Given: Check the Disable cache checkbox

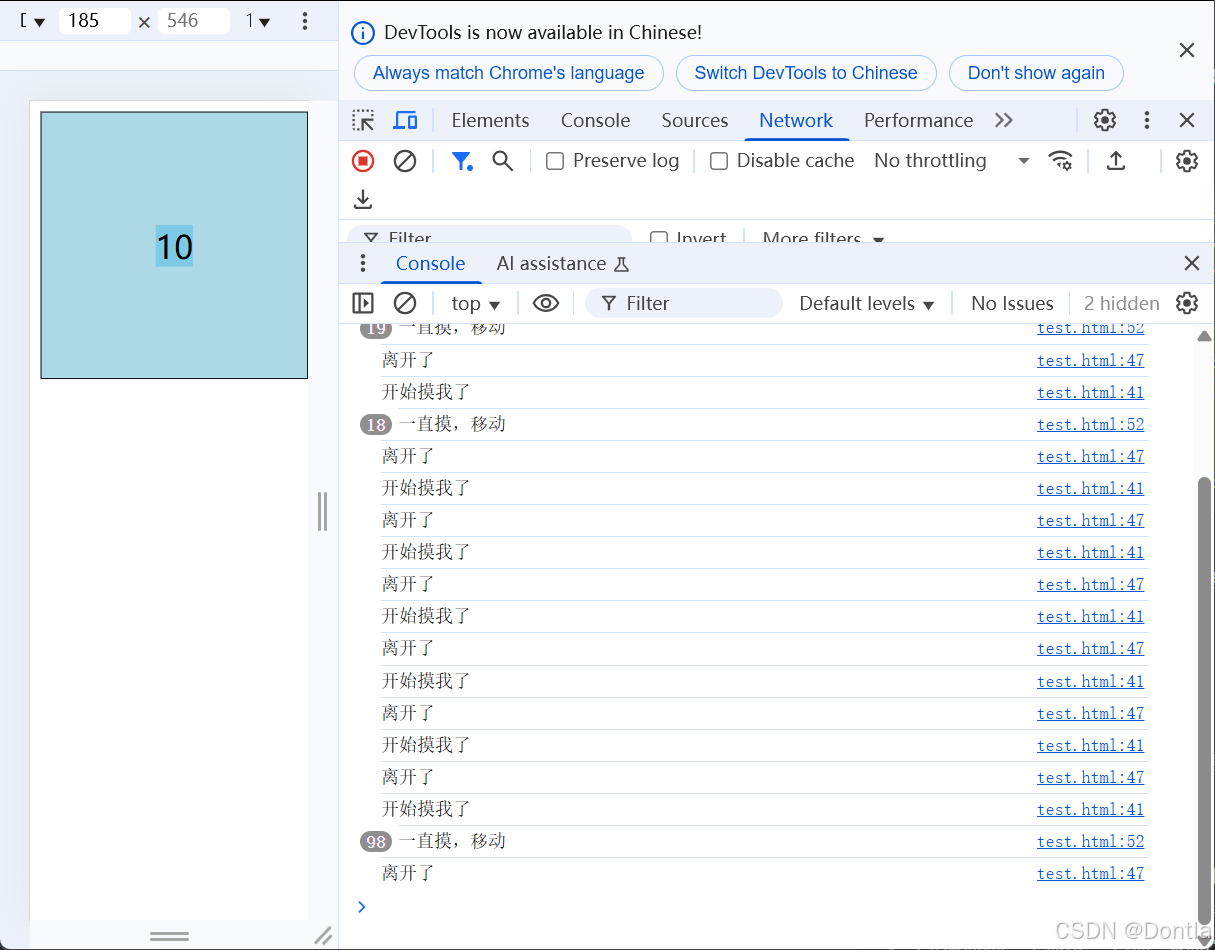Looking at the screenshot, I should (x=718, y=160).
